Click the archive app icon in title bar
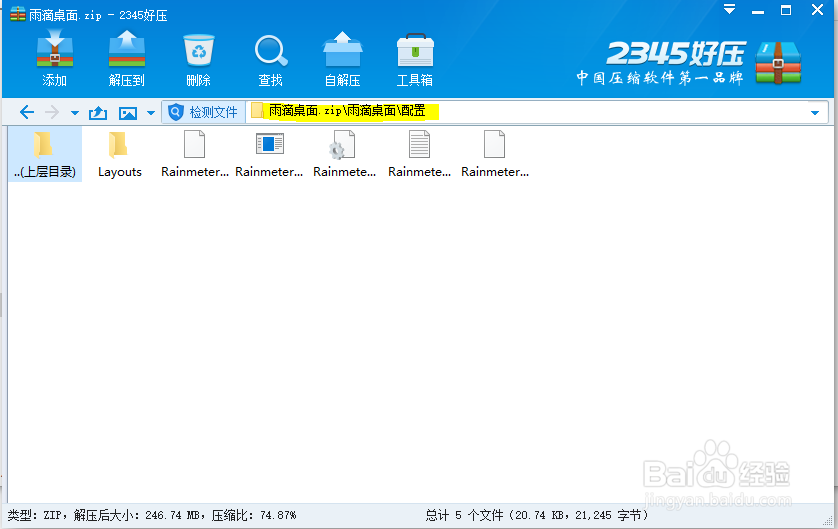Screen dimensions: 838x529 click(x=18, y=14)
